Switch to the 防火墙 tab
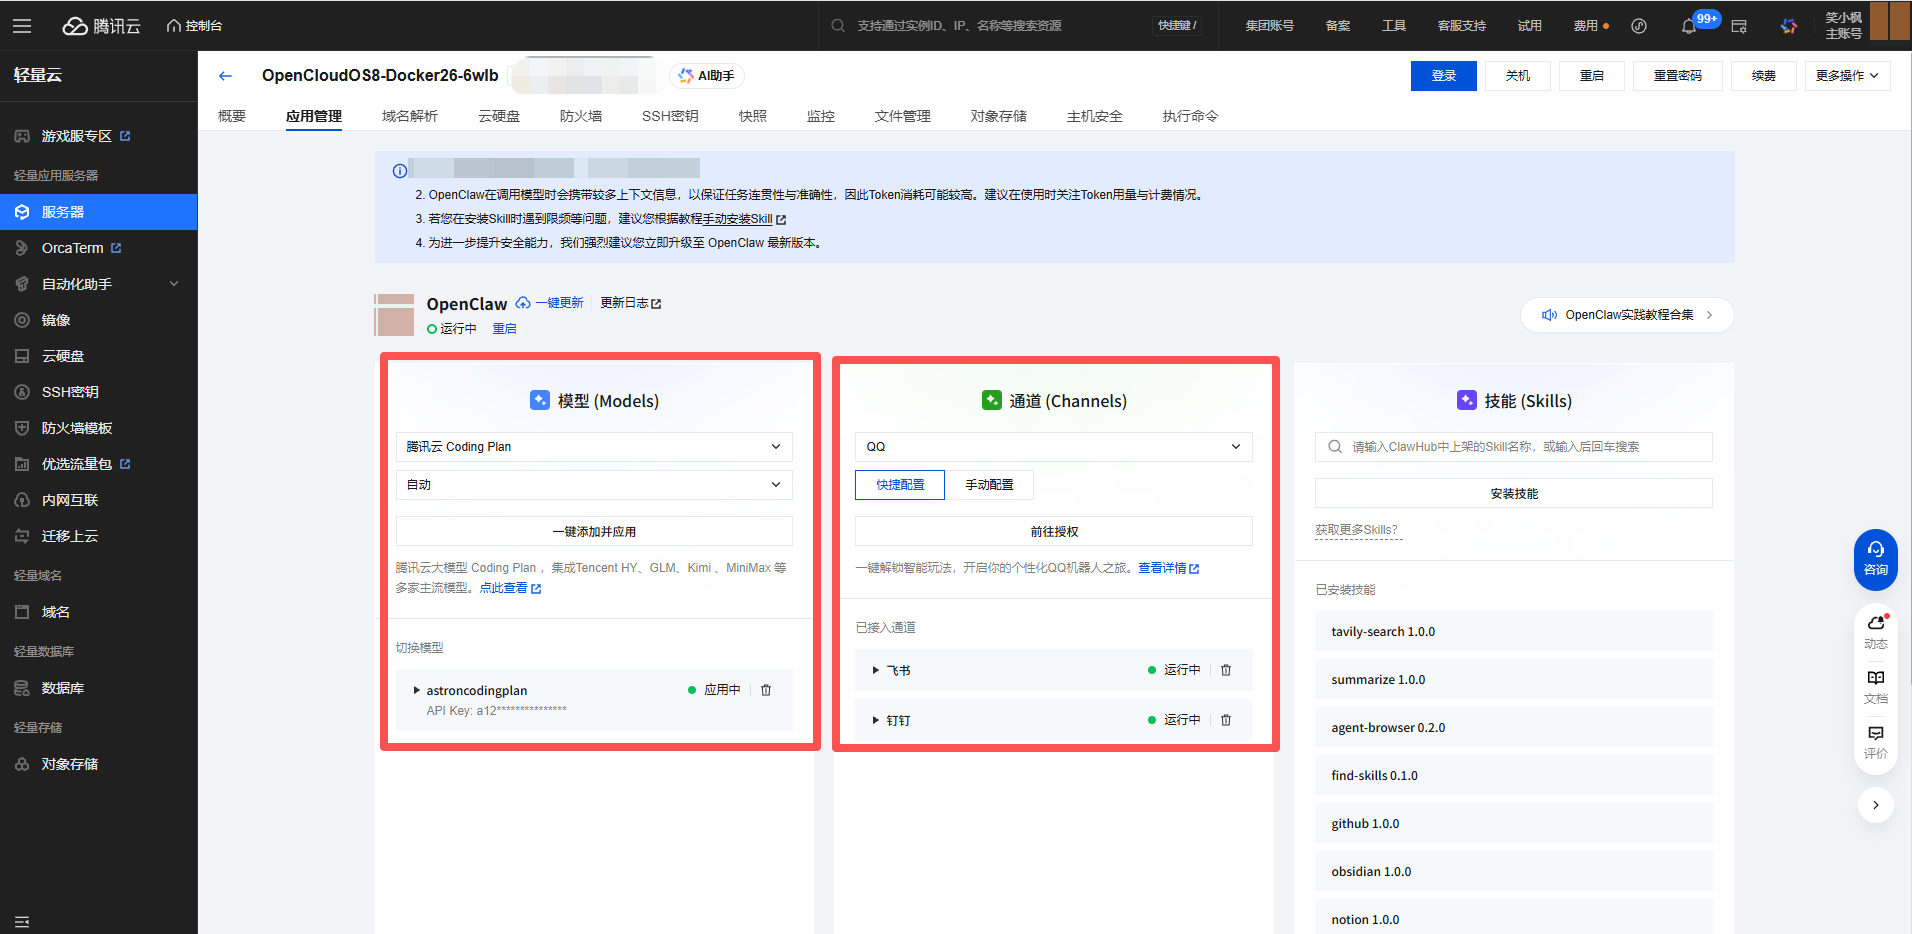1912x934 pixels. (x=581, y=116)
